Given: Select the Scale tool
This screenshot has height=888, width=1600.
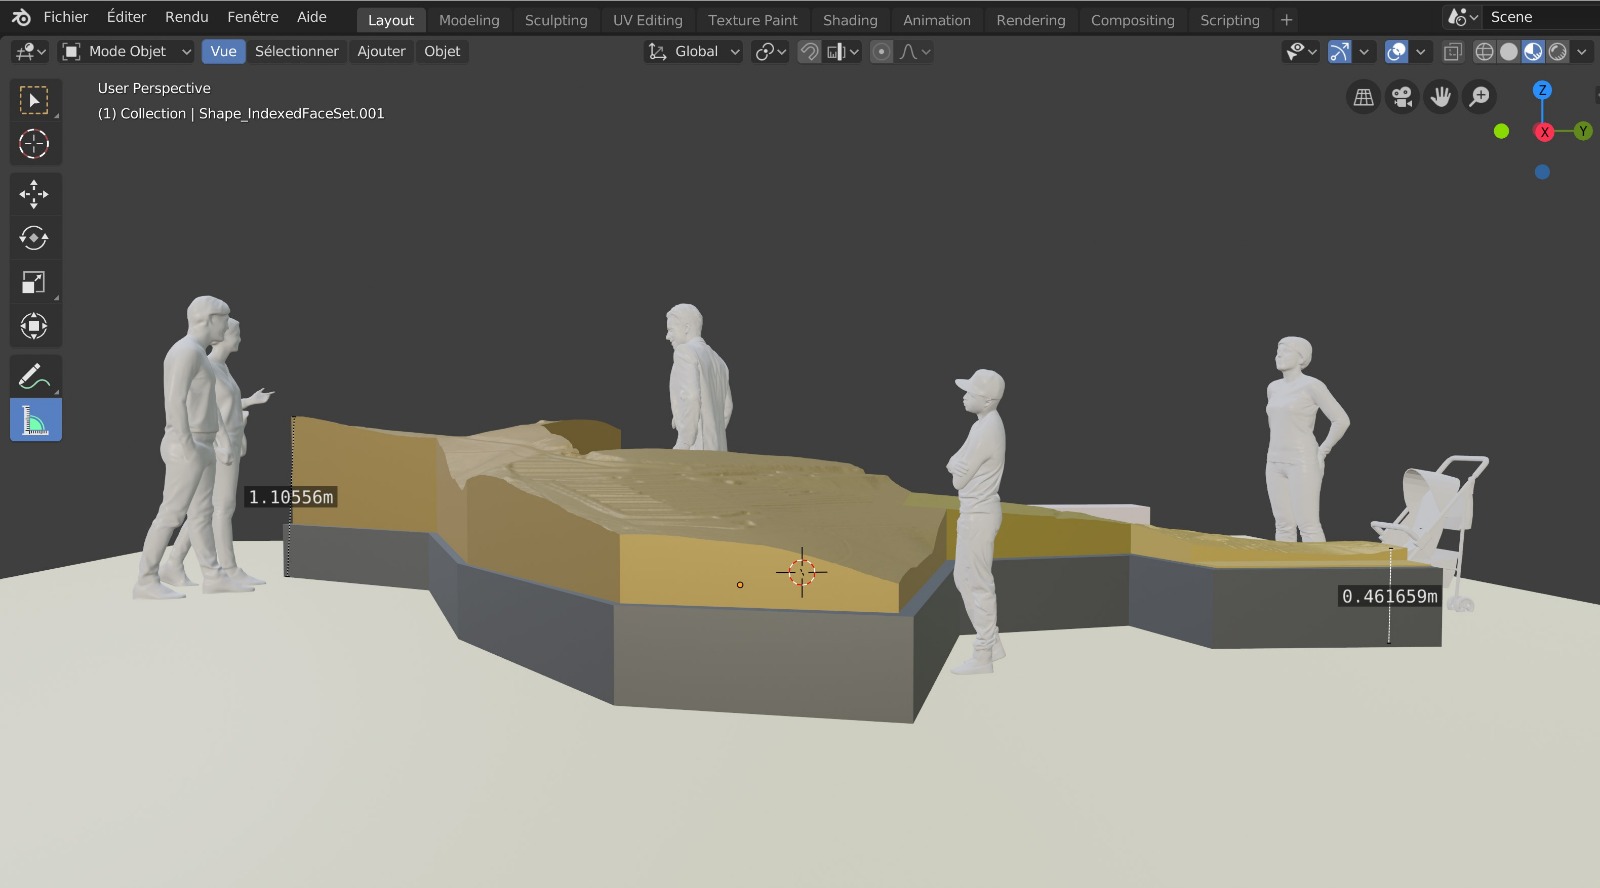Looking at the screenshot, I should (34, 283).
